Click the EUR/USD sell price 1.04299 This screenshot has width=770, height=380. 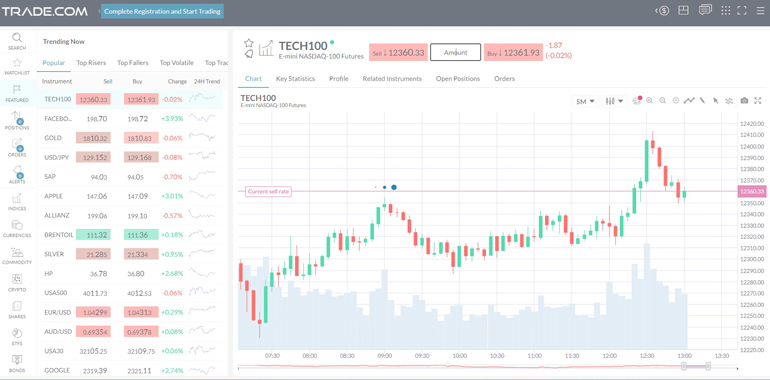pos(93,312)
